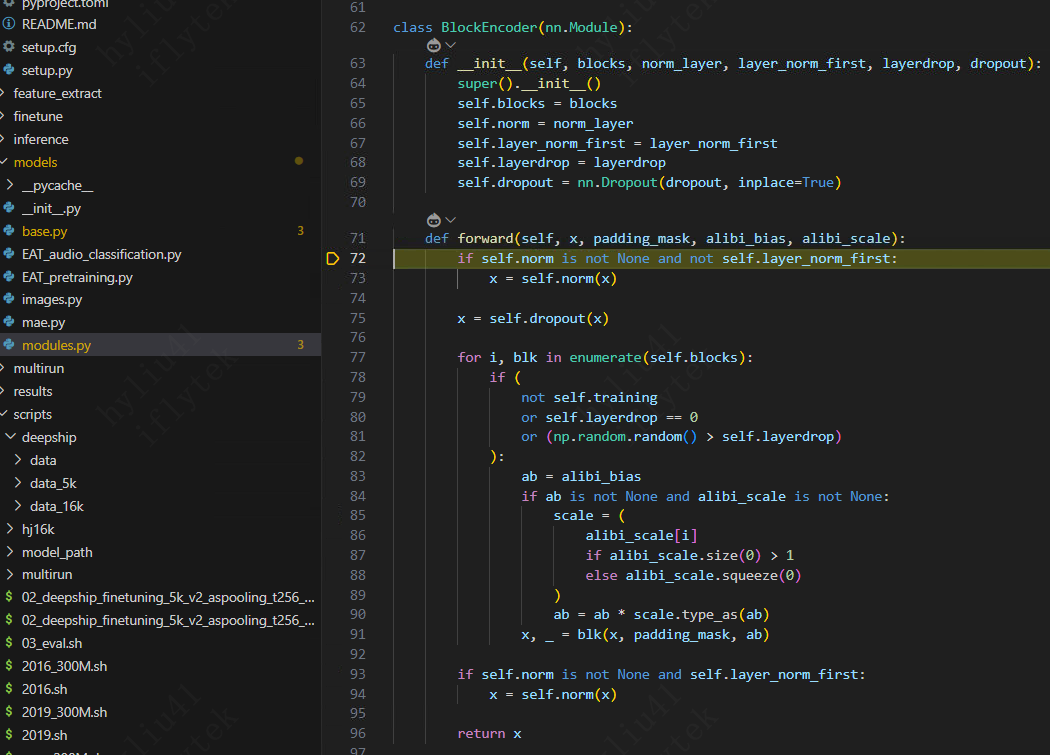Viewport: 1050px width, 755px height.
Task: Click Python icon beside base.py
Action: [9, 230]
